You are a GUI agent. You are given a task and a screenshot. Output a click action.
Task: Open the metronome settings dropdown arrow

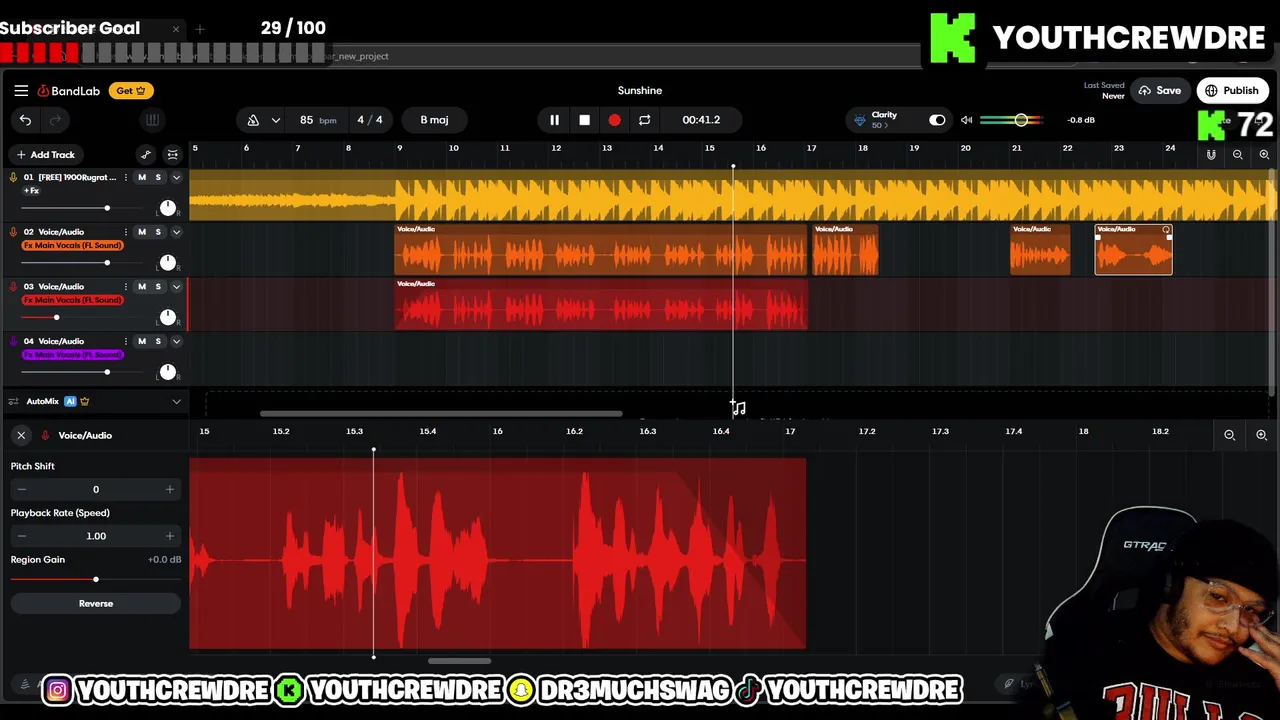[x=275, y=120]
